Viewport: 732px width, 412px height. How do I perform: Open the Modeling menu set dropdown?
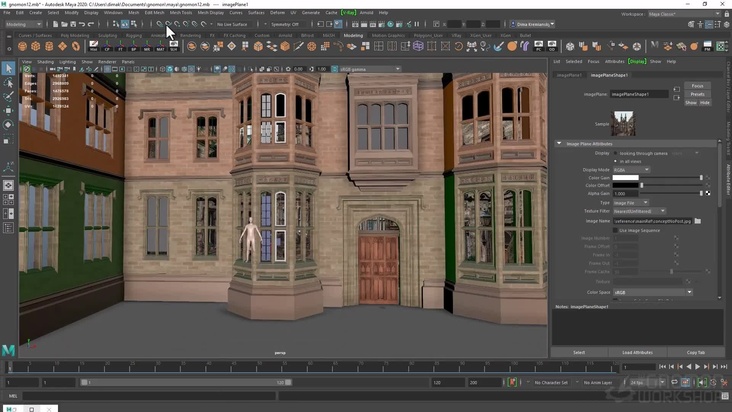(x=23, y=24)
